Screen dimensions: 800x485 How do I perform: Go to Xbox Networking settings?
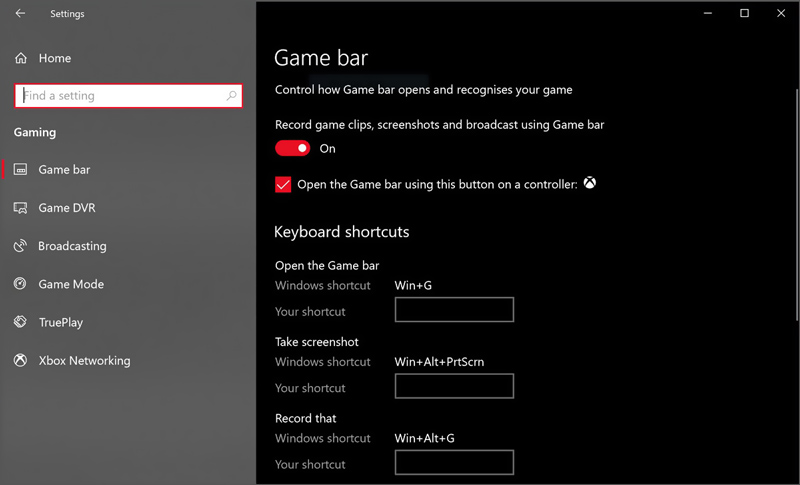[84, 360]
